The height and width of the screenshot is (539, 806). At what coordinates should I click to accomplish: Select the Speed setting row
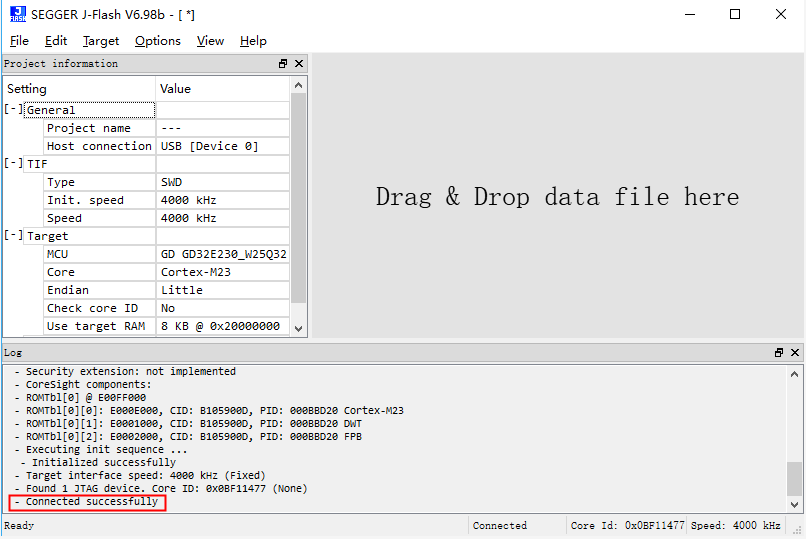(99, 218)
